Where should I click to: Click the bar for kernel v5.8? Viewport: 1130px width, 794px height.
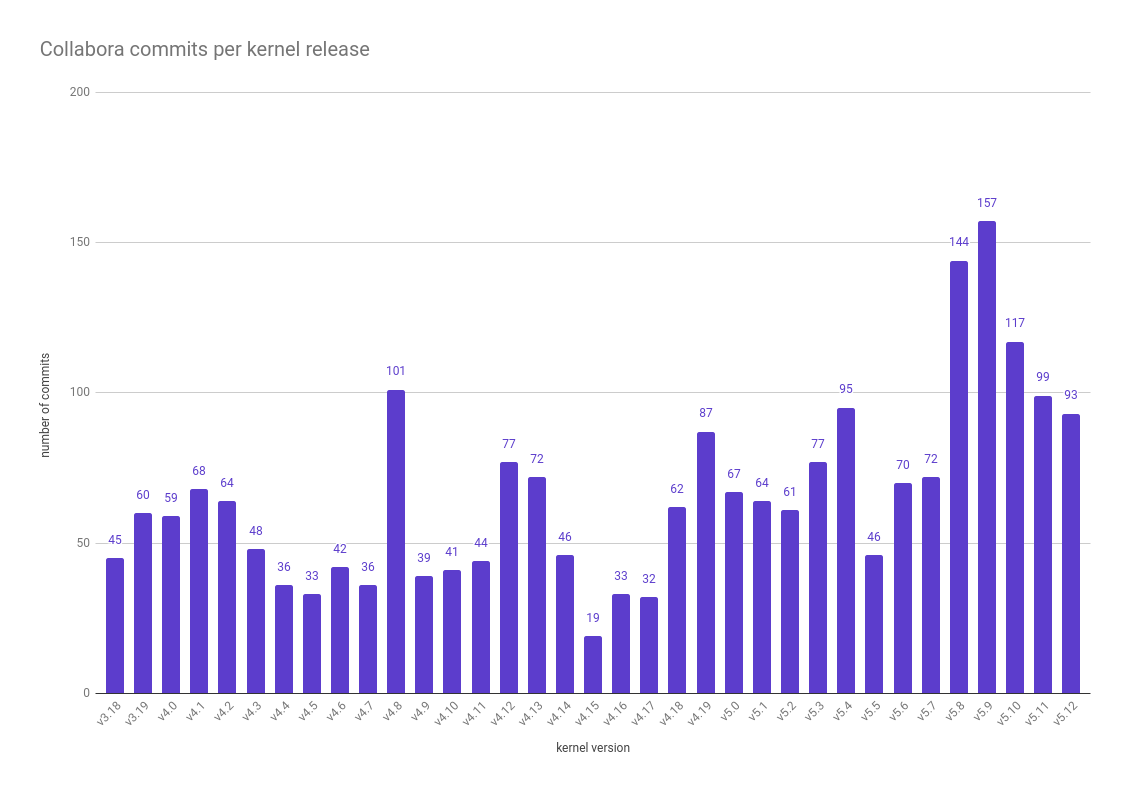pyautogui.click(x=958, y=477)
